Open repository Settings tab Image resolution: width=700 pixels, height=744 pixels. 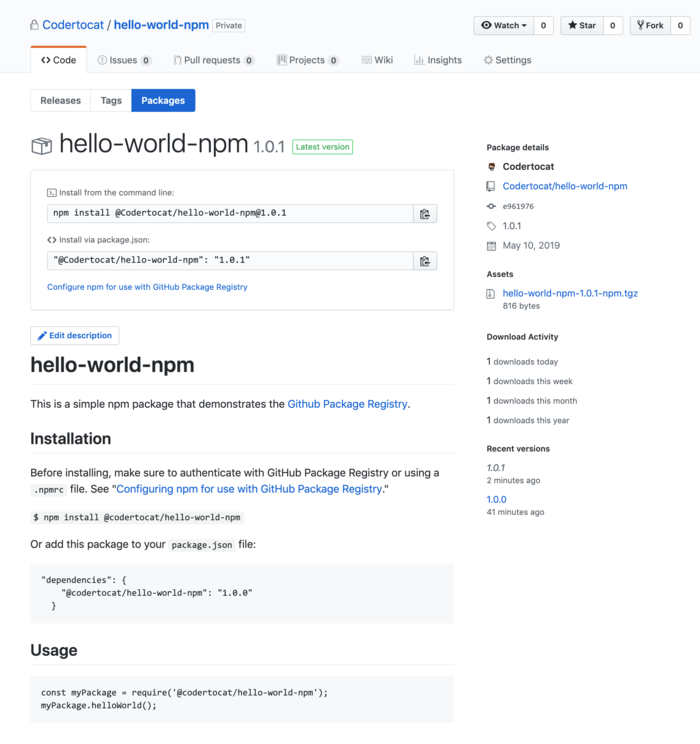507,60
